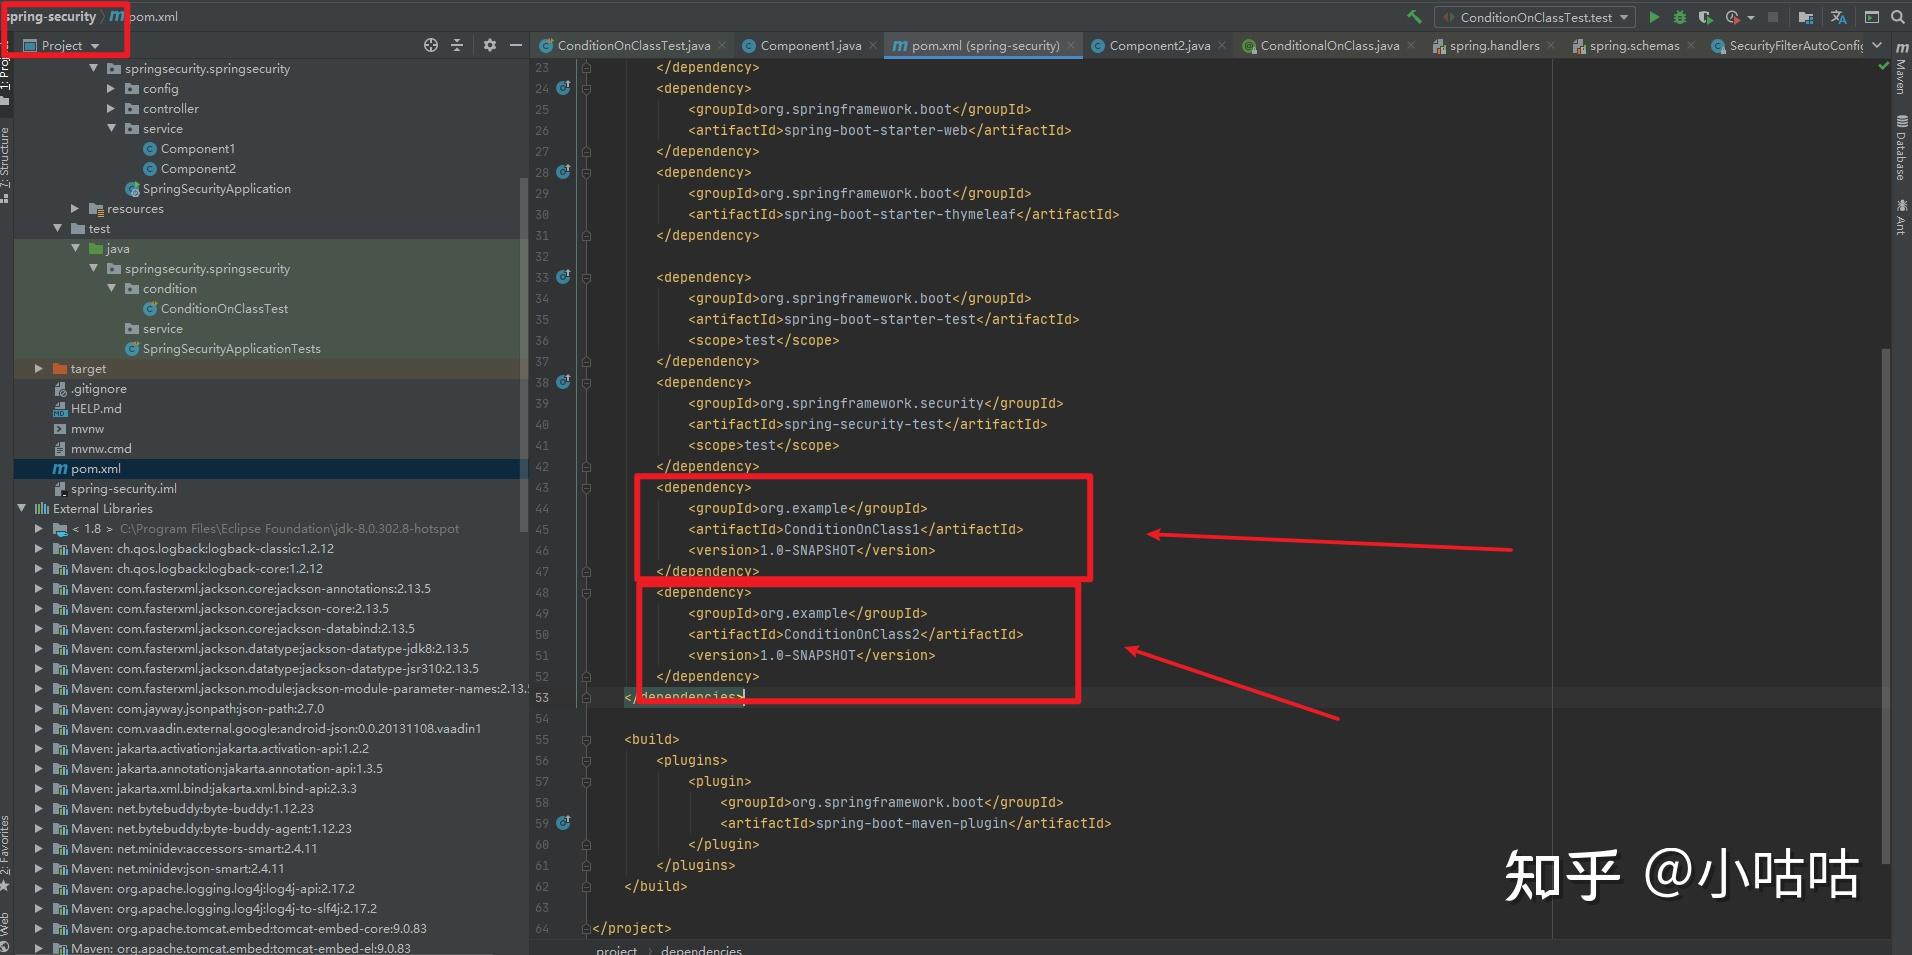Switch to the Component1.java tab
This screenshot has width=1912, height=955.
pyautogui.click(x=809, y=46)
